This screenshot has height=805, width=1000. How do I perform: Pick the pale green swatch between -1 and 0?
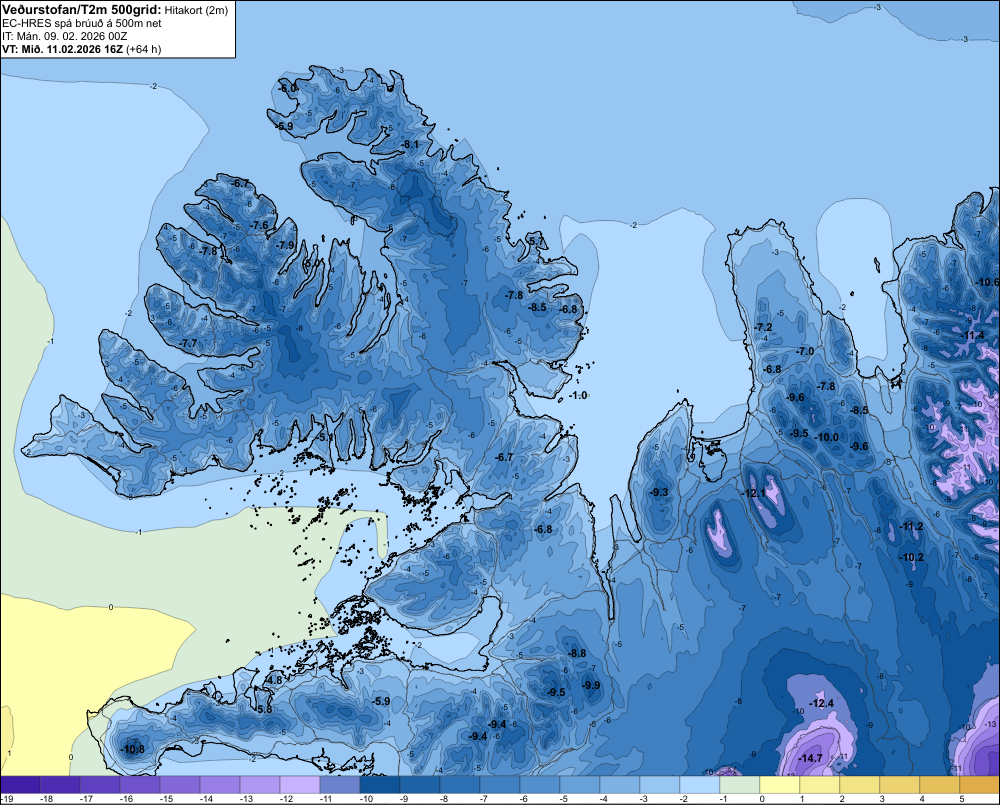(x=740, y=785)
